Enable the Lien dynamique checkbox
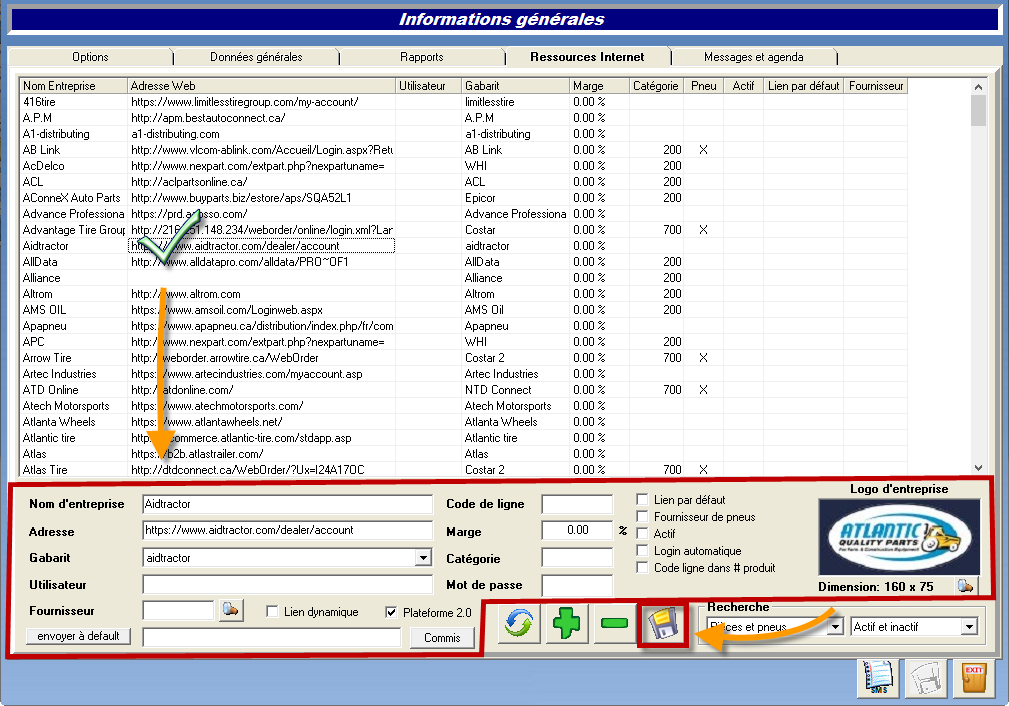The image size is (1009, 706). (x=272, y=611)
